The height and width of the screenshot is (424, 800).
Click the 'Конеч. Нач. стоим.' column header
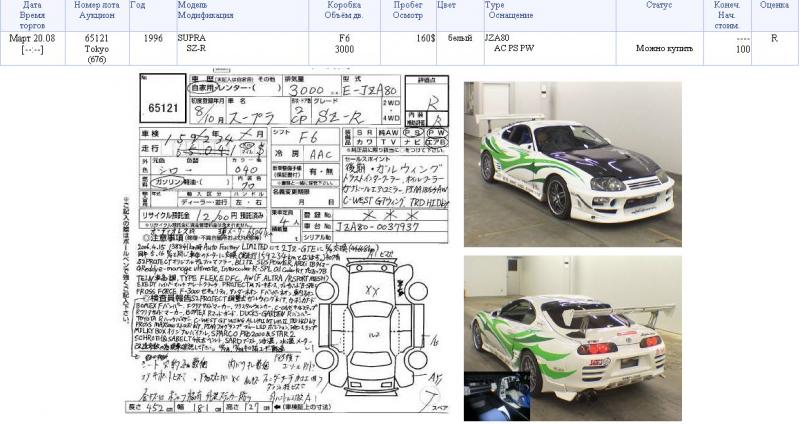pyautogui.click(x=727, y=15)
